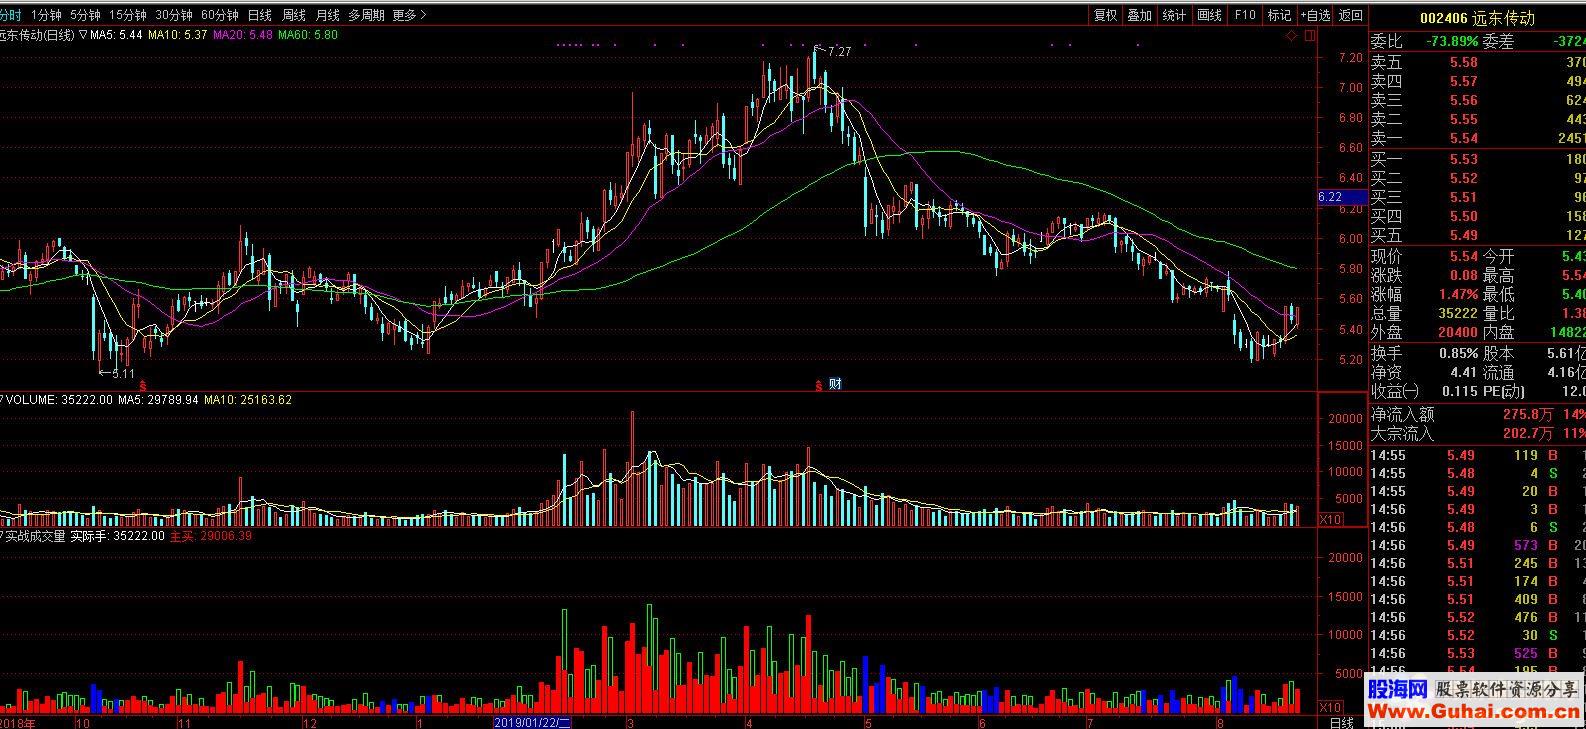Image resolution: width=1586 pixels, height=729 pixels.
Task: Select the 1分钟 period tab
Action: tap(45, 15)
